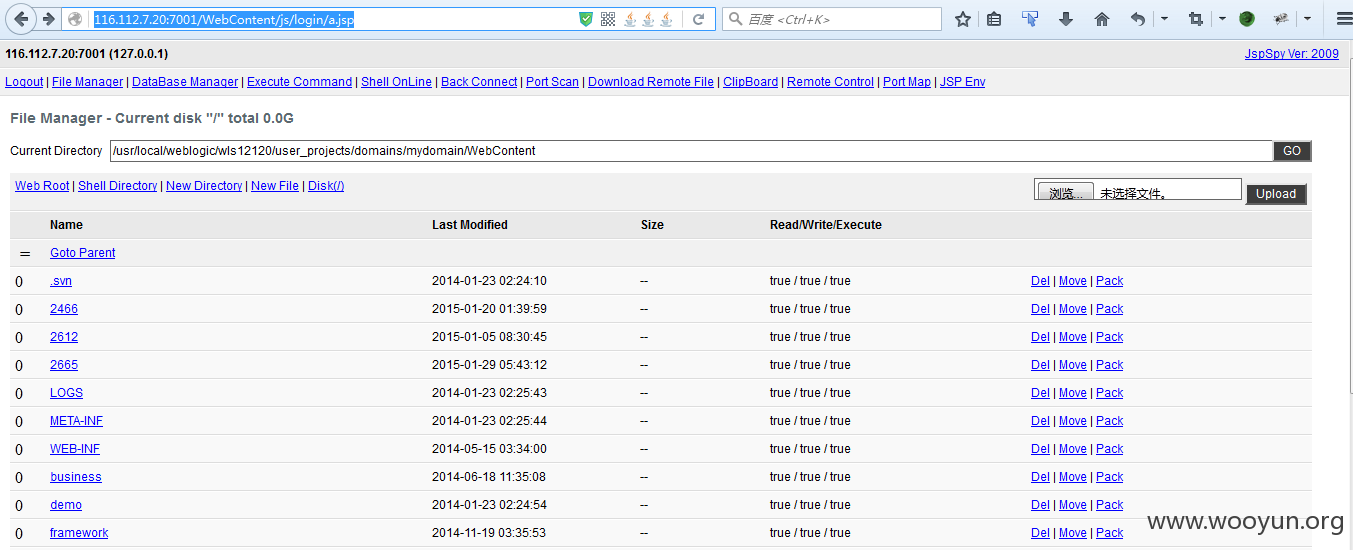The height and width of the screenshot is (550, 1353).
Task: Click the Read/Write/Execute column header
Action: 826,225
